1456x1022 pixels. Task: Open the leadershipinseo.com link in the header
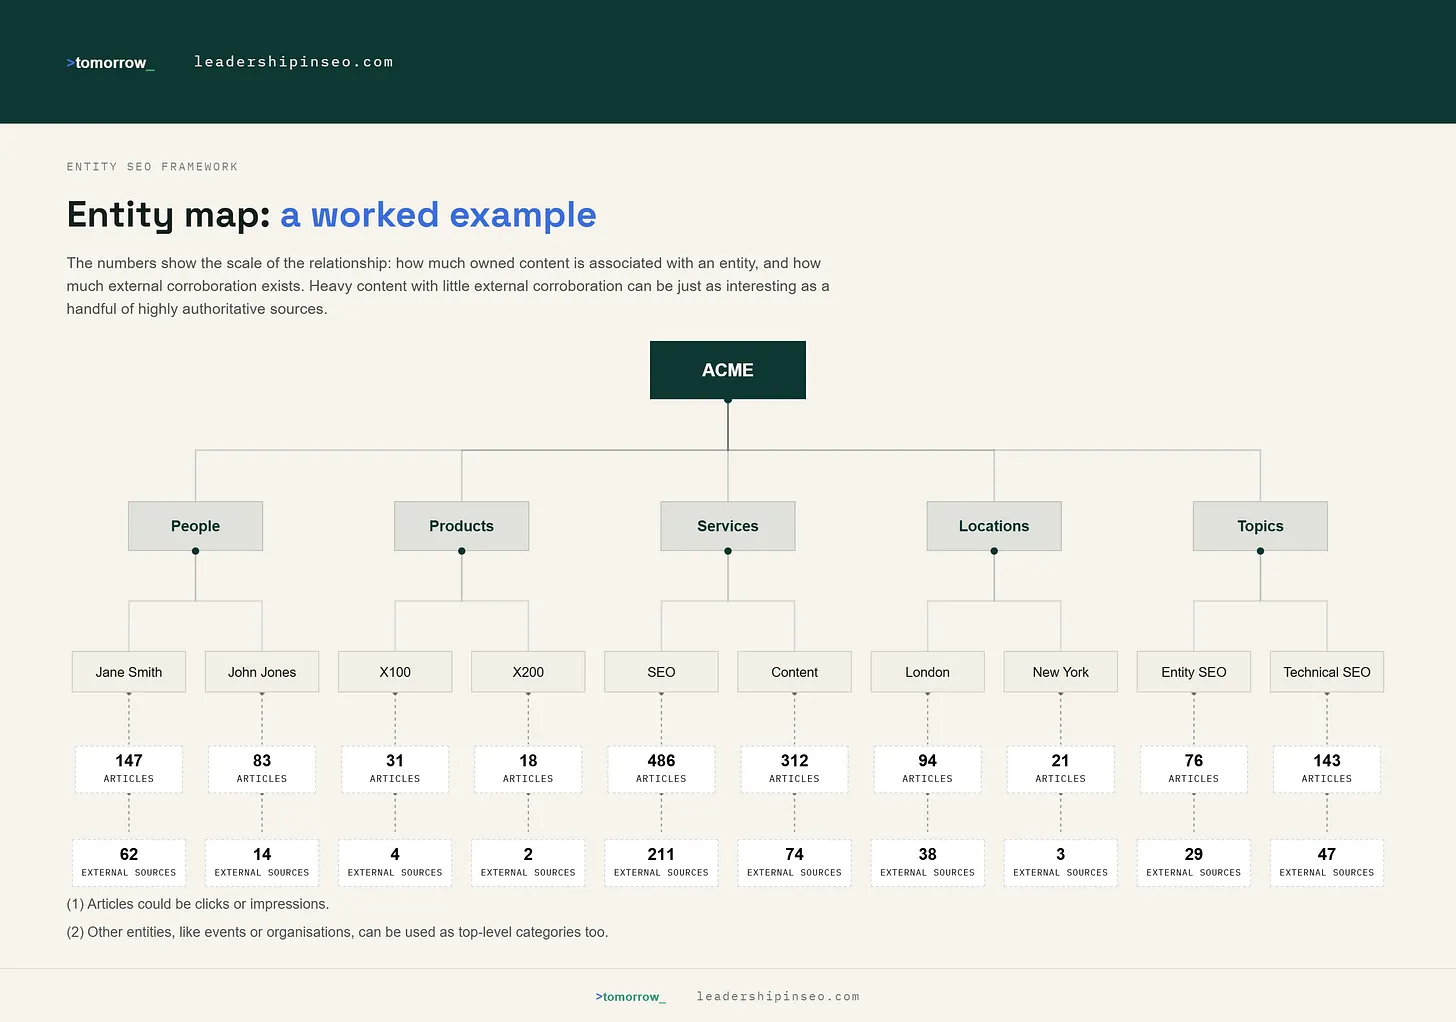pos(293,62)
